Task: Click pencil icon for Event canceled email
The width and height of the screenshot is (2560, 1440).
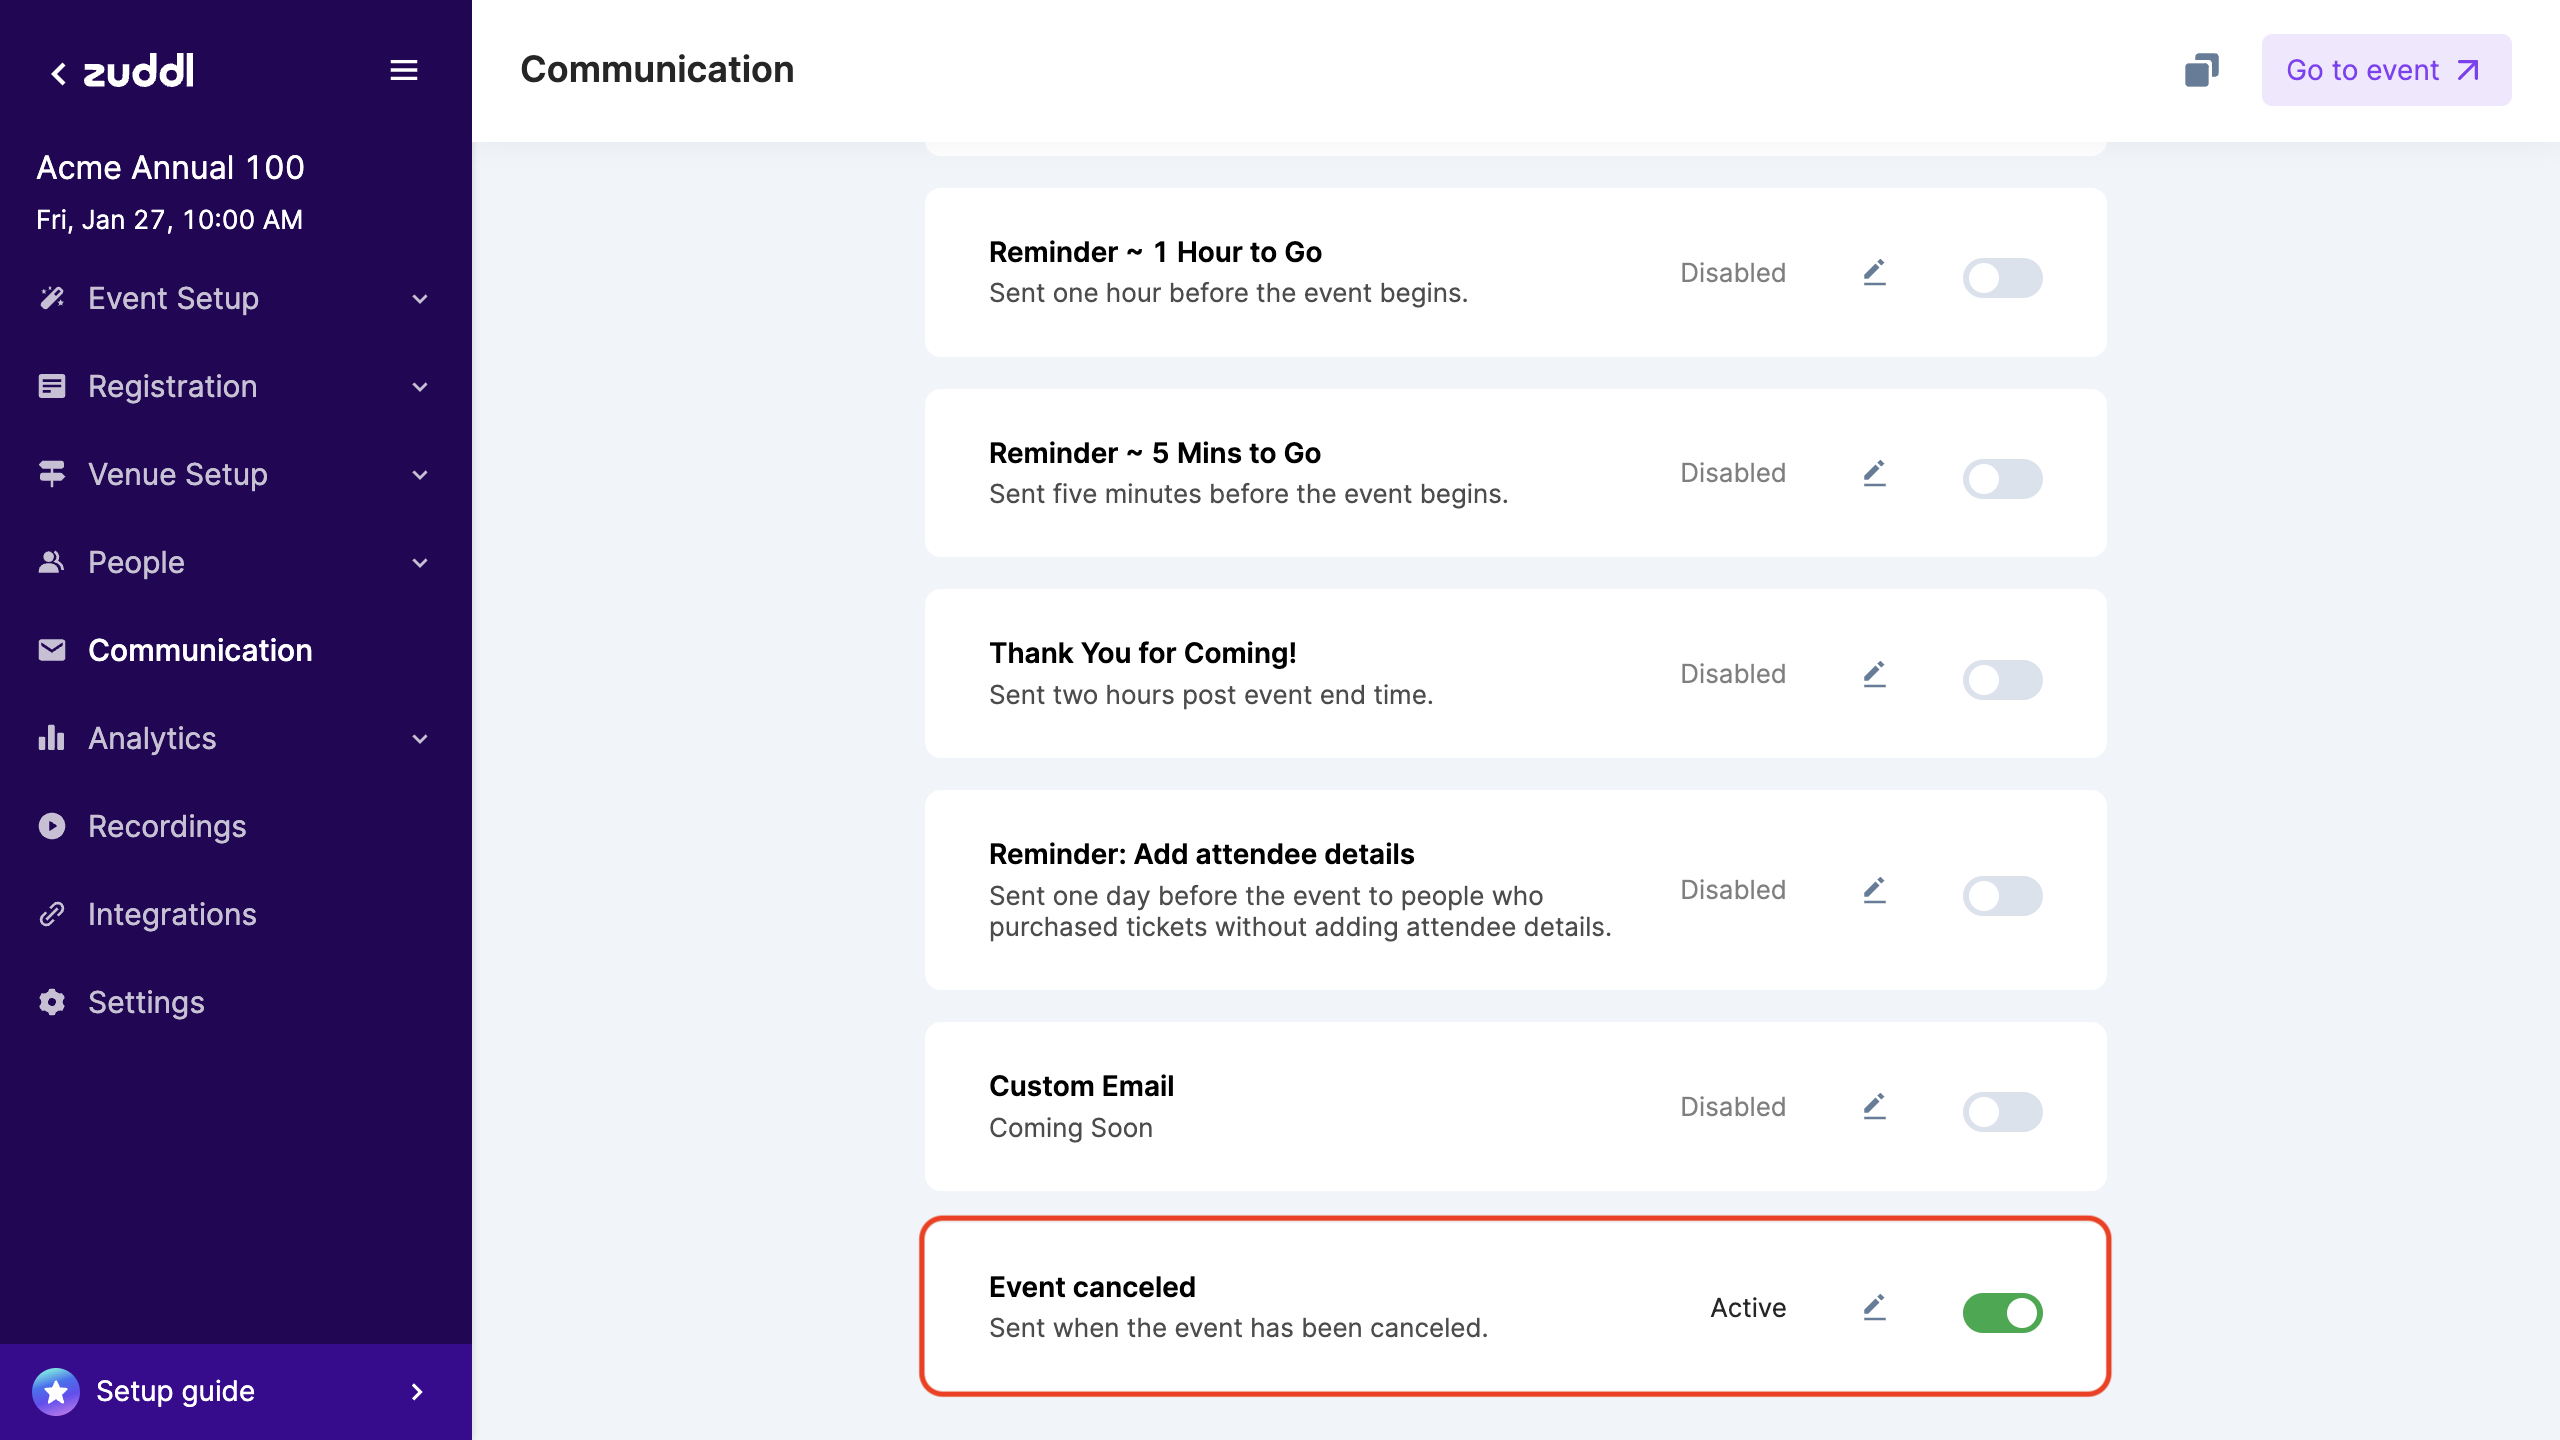Action: coord(1874,1307)
